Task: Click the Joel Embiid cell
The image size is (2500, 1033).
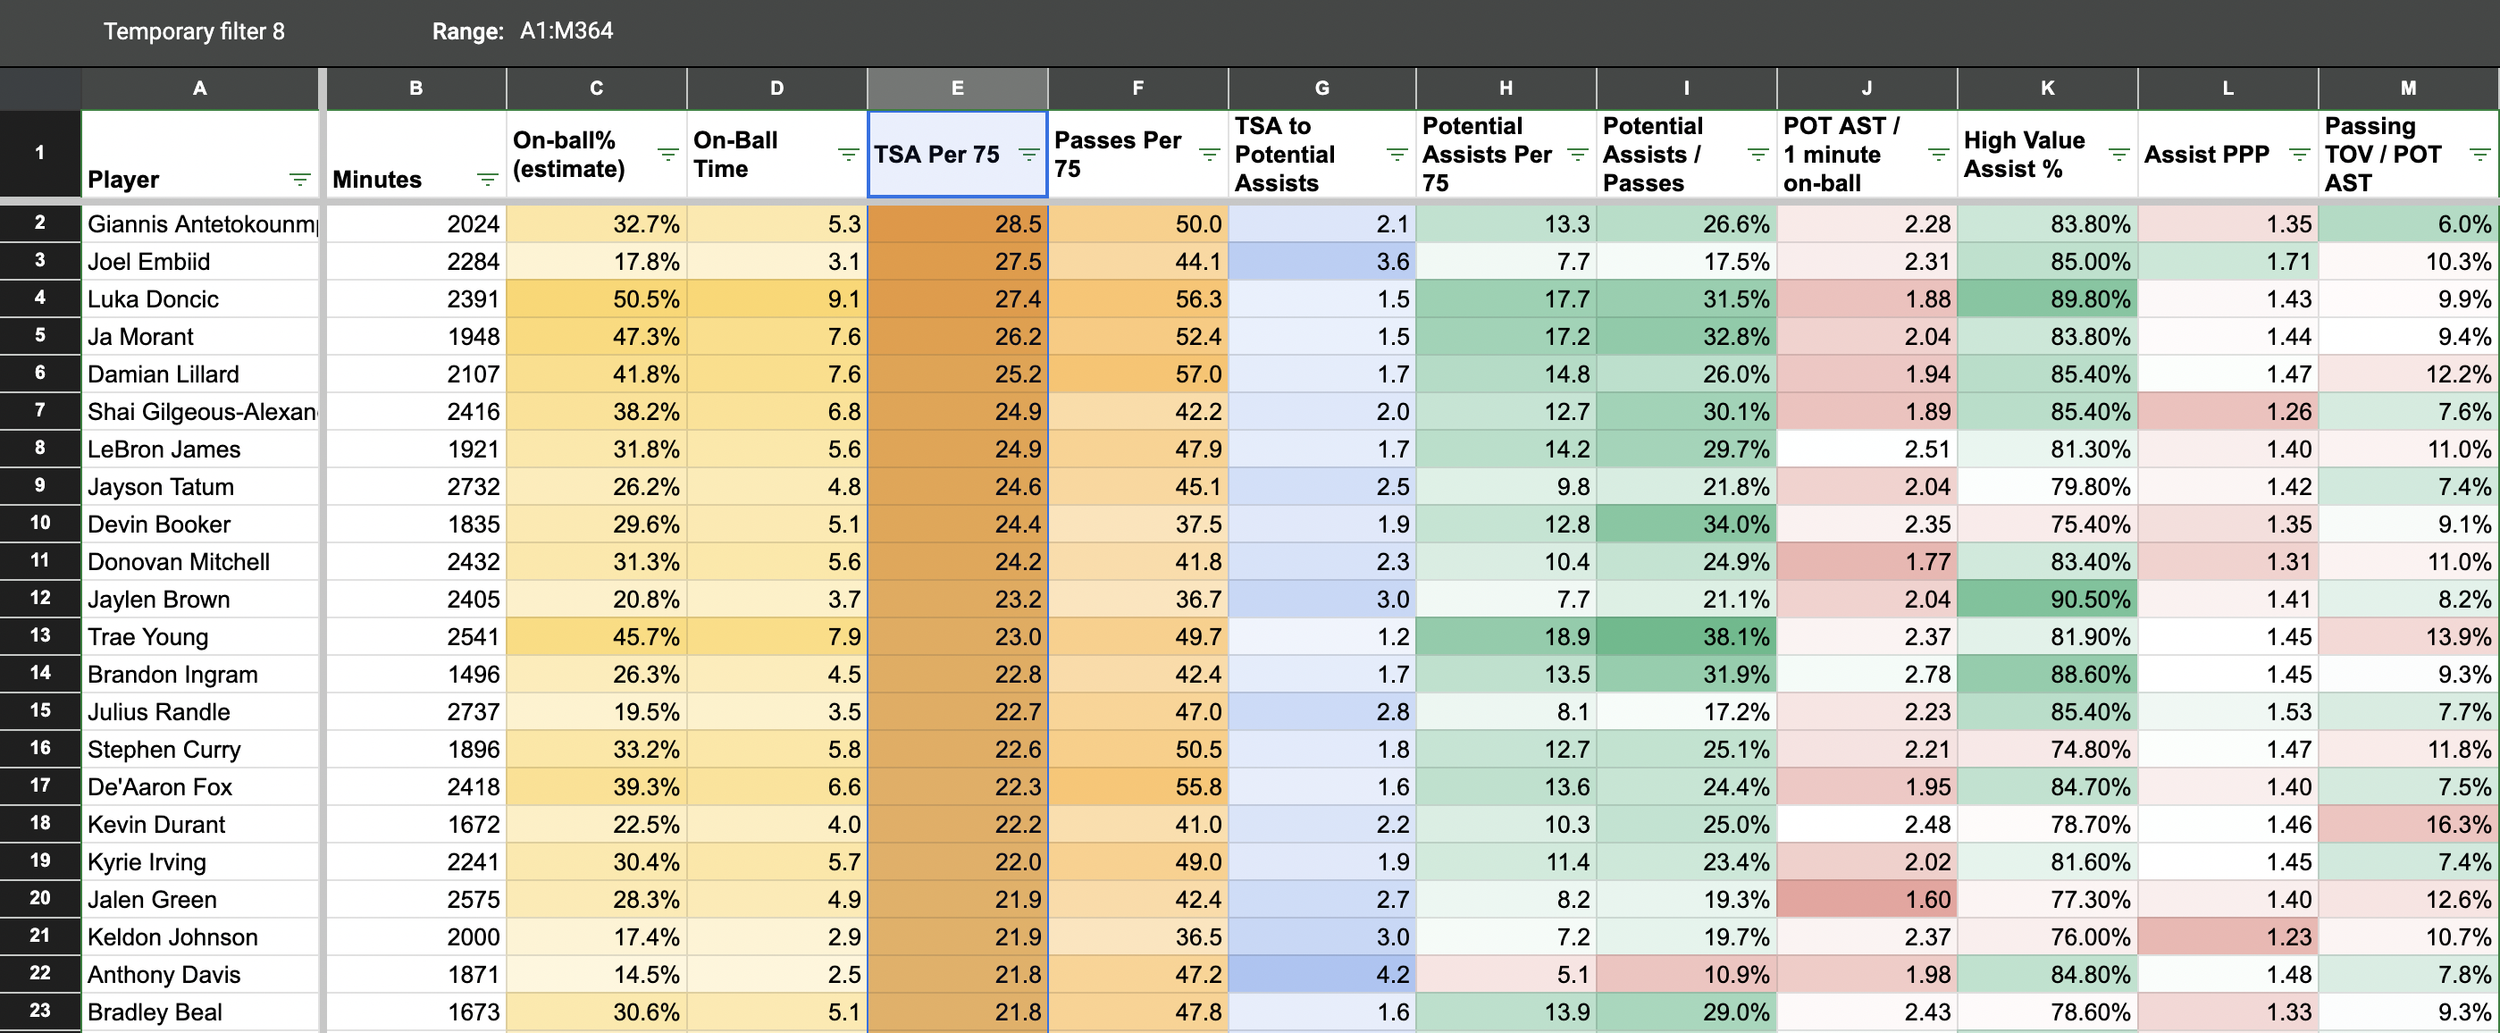Action: [200, 261]
